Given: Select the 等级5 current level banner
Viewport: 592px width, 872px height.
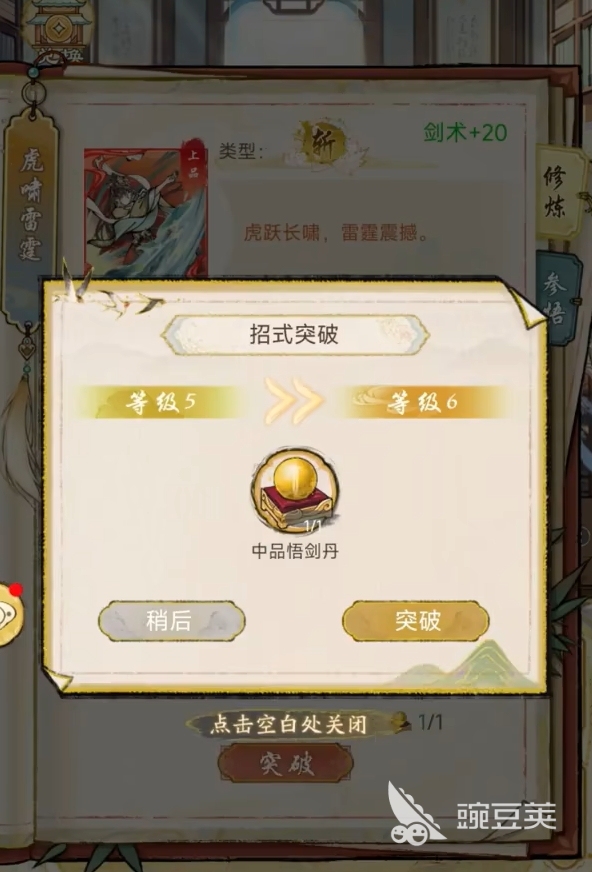Looking at the screenshot, I should [x=161, y=402].
